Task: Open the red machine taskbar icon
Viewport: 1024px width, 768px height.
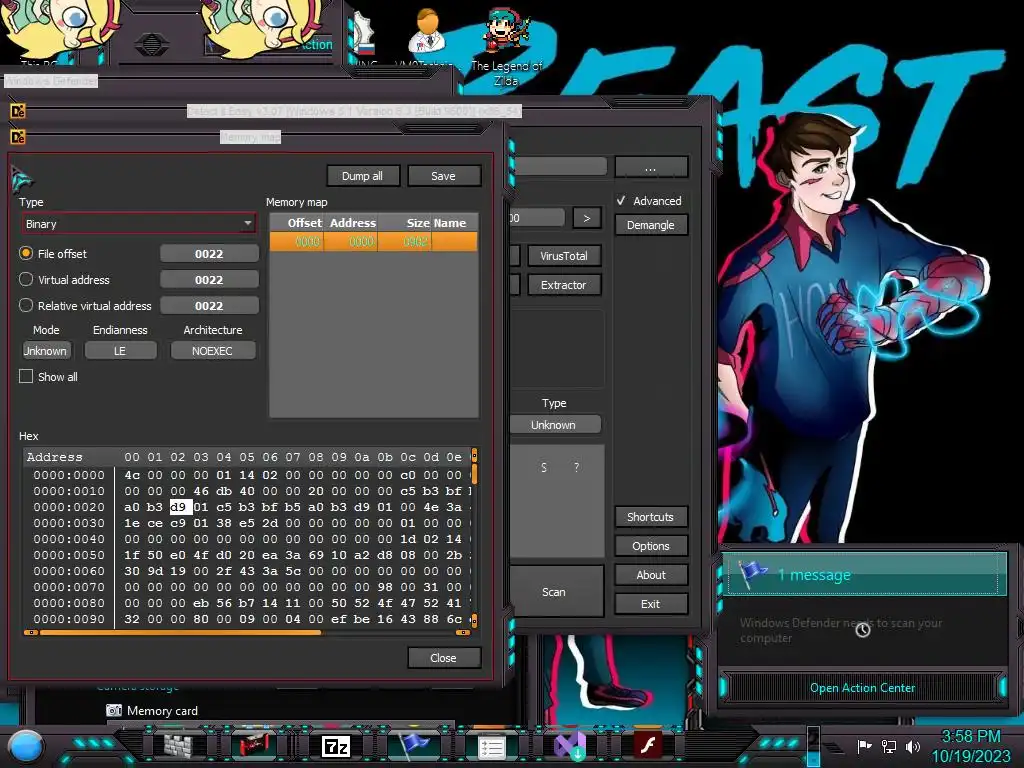Action: pyautogui.click(x=253, y=745)
